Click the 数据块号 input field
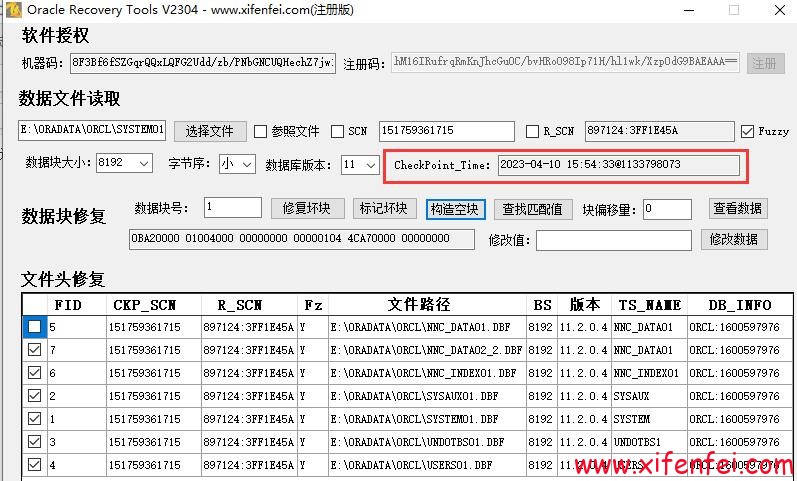This screenshot has height=481, width=797. 233,207
